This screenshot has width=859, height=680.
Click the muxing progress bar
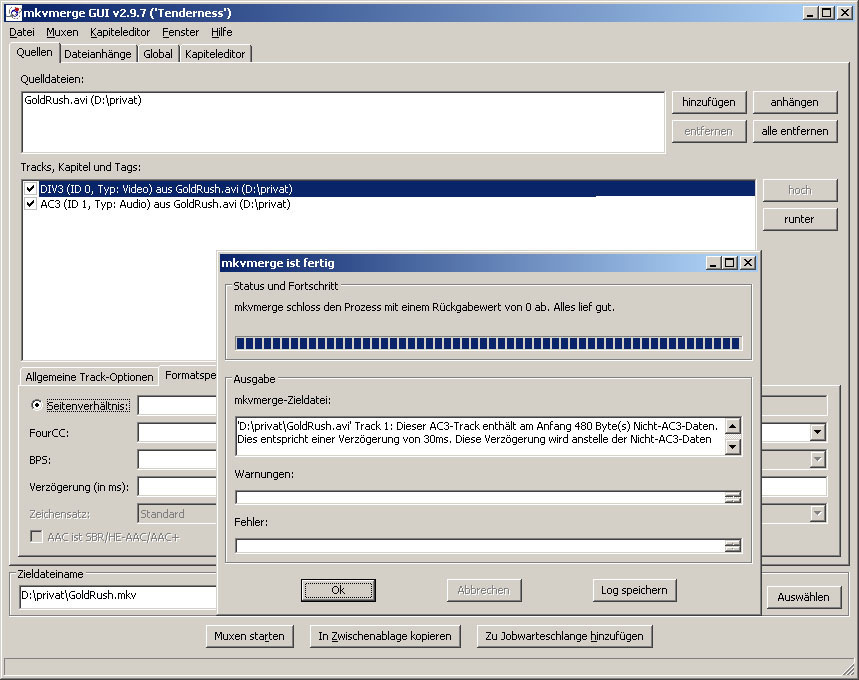tap(488, 344)
